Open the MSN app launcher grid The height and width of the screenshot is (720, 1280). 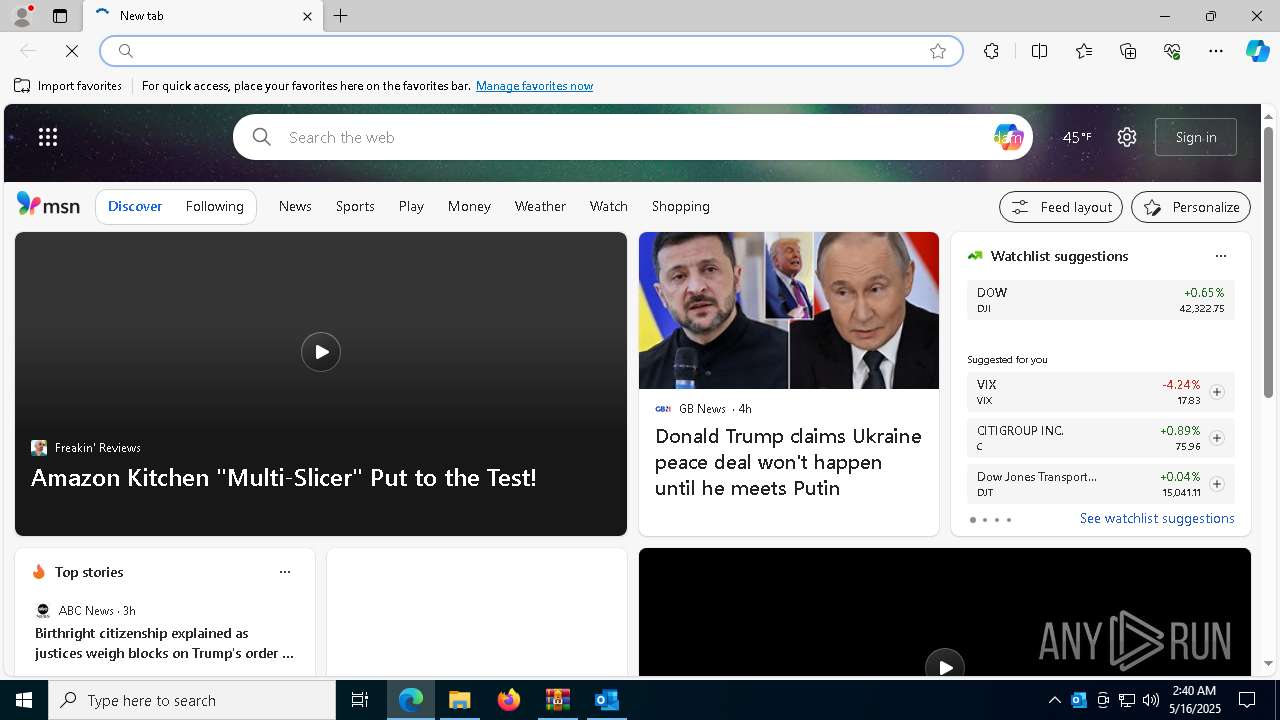click(48, 137)
